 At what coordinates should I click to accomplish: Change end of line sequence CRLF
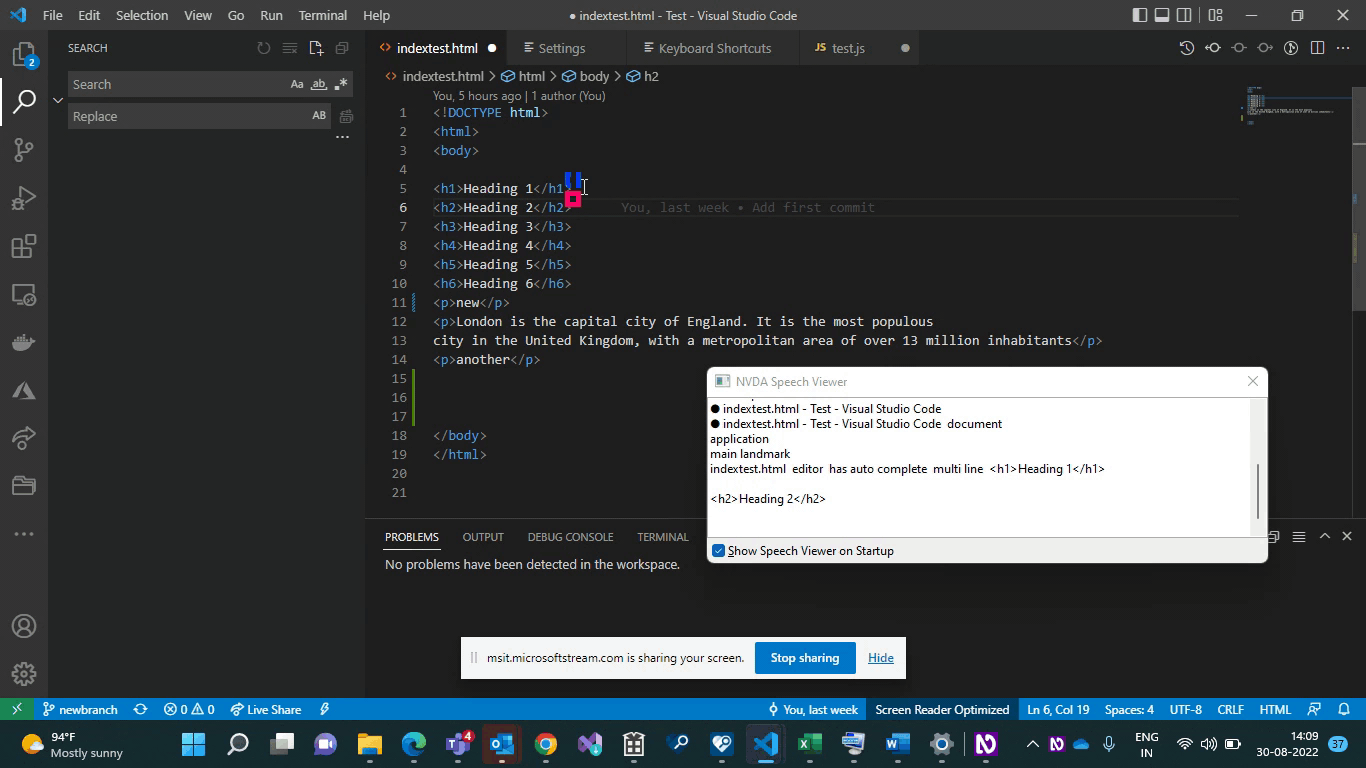[1230, 709]
